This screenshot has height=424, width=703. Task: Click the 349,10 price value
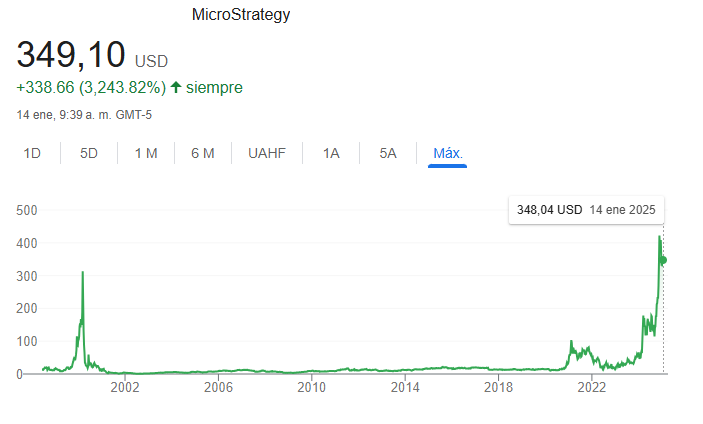71,55
